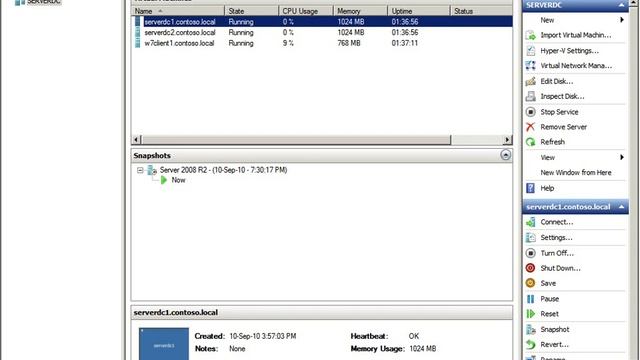Click the Memory column header
Viewport: 640px width, 360px height.
click(360, 11)
